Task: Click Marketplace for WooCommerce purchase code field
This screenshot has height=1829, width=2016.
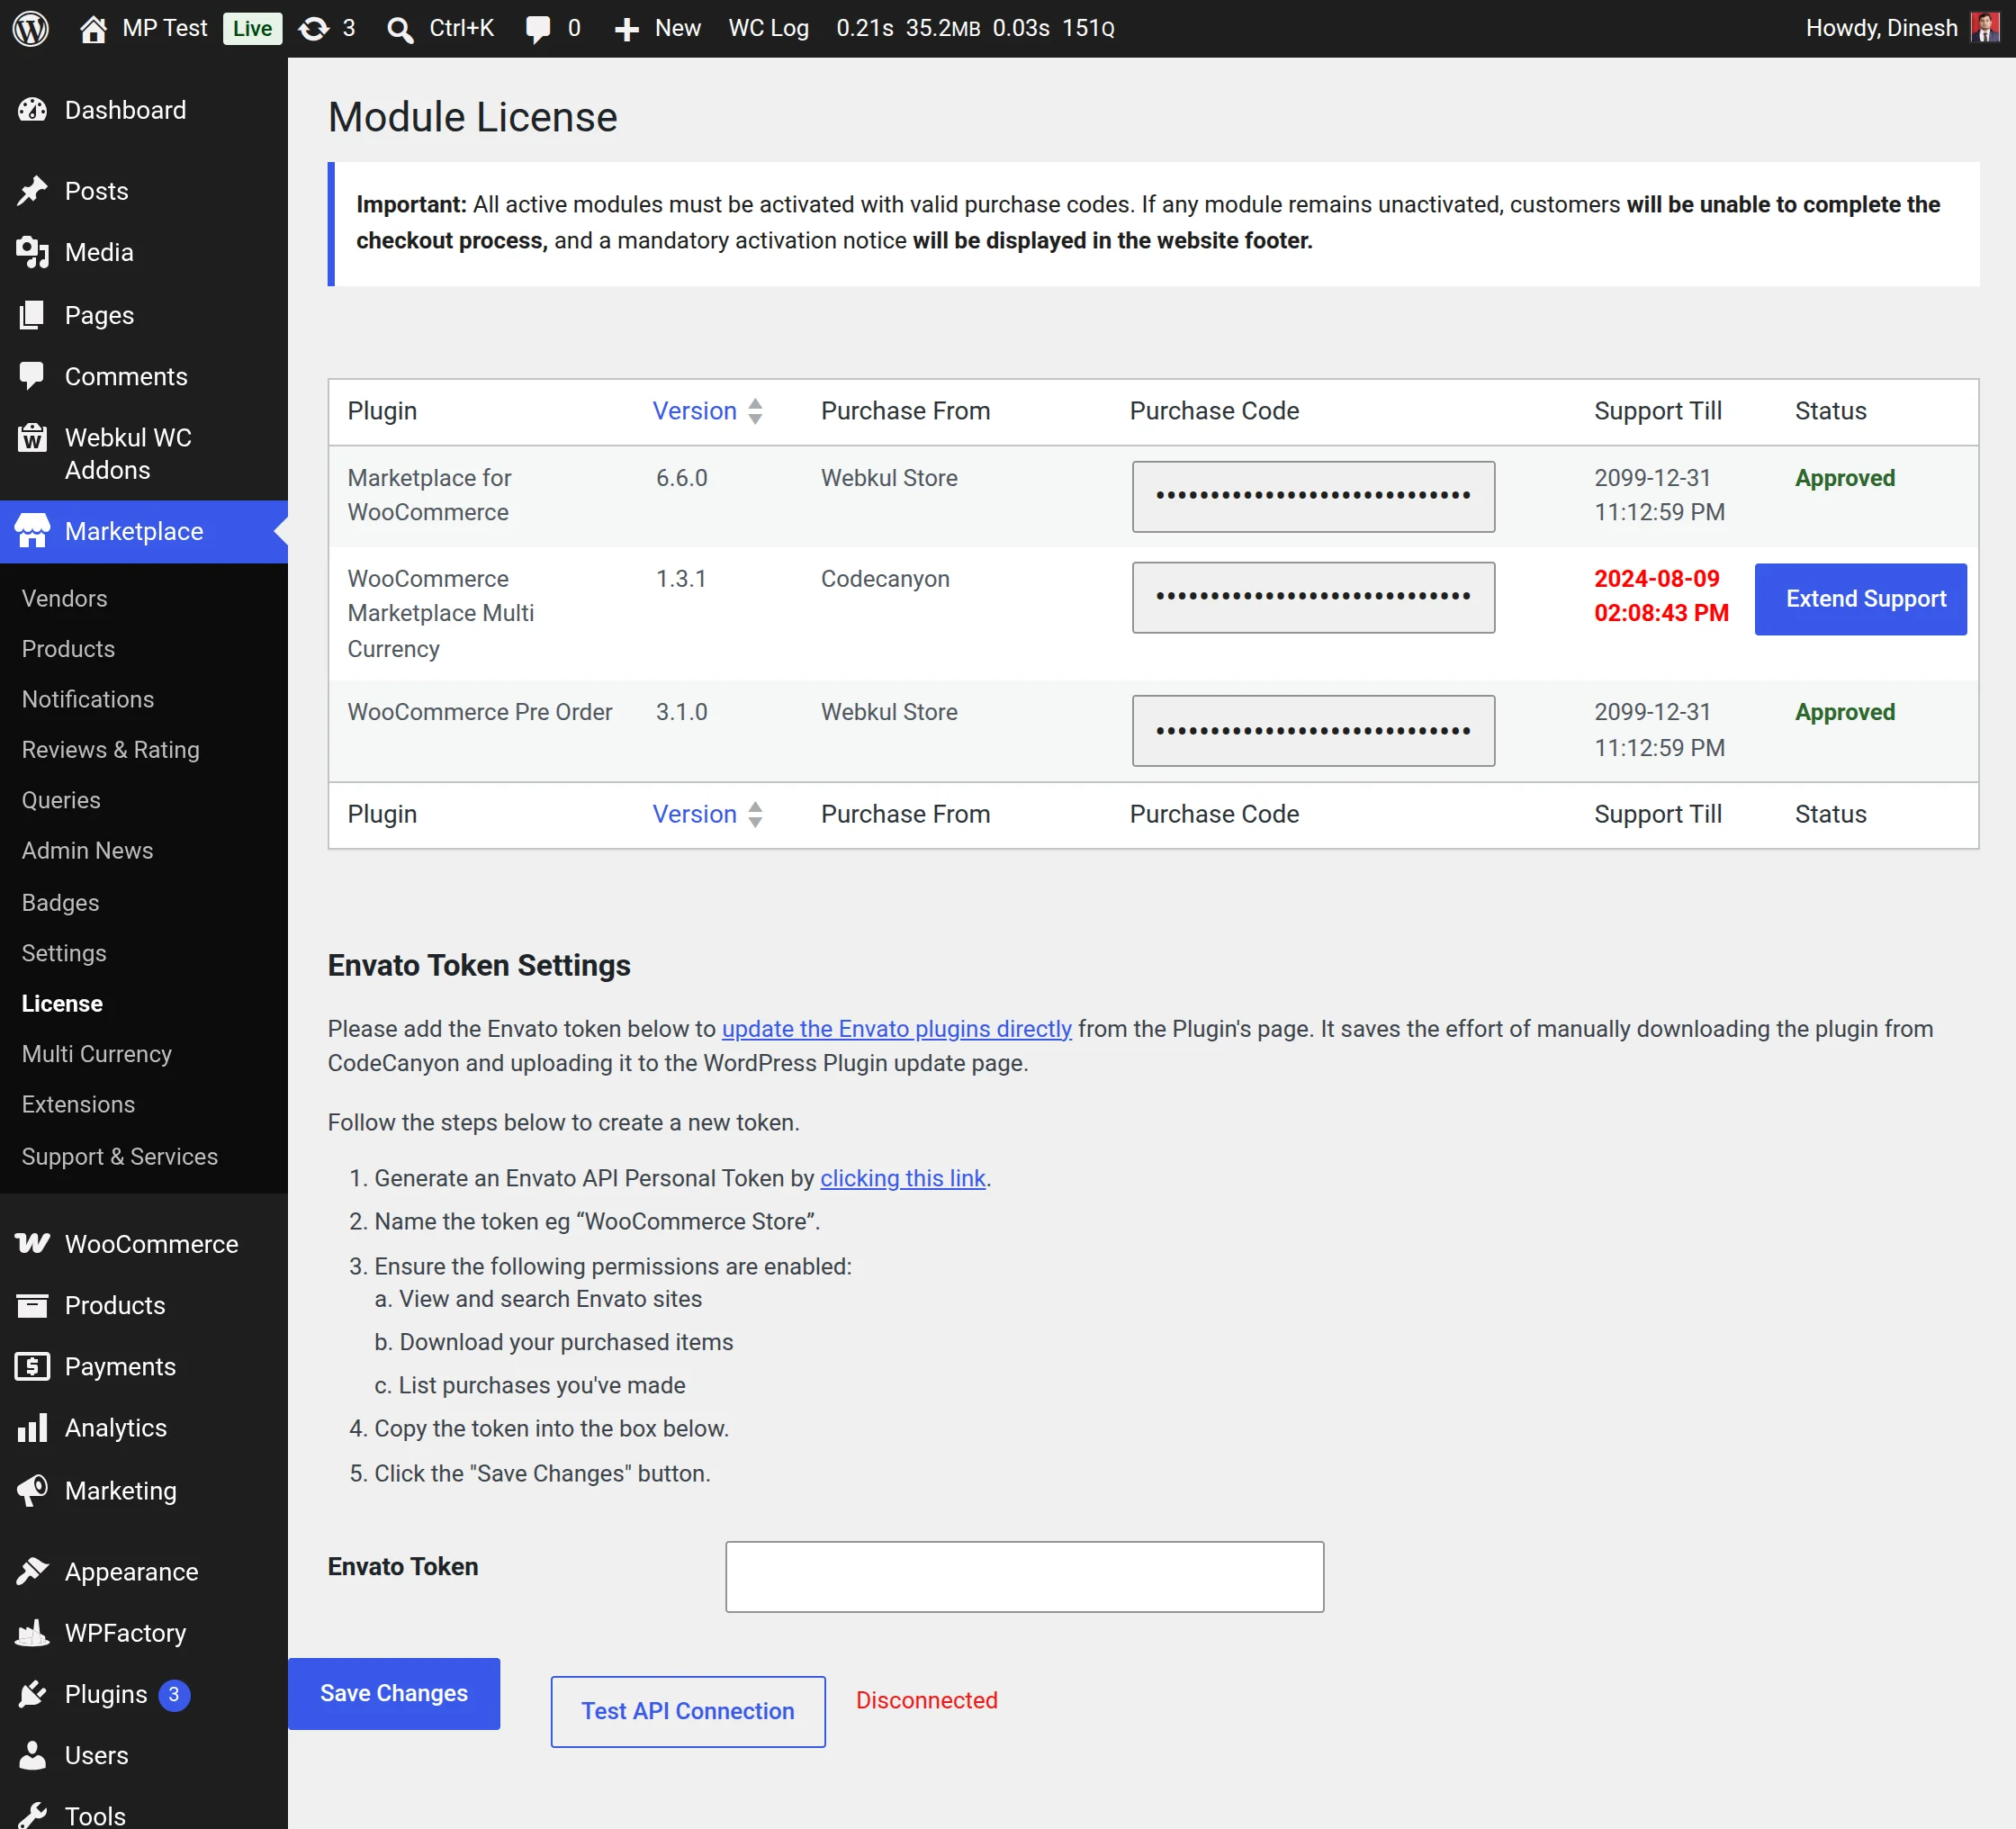Action: click(1313, 496)
